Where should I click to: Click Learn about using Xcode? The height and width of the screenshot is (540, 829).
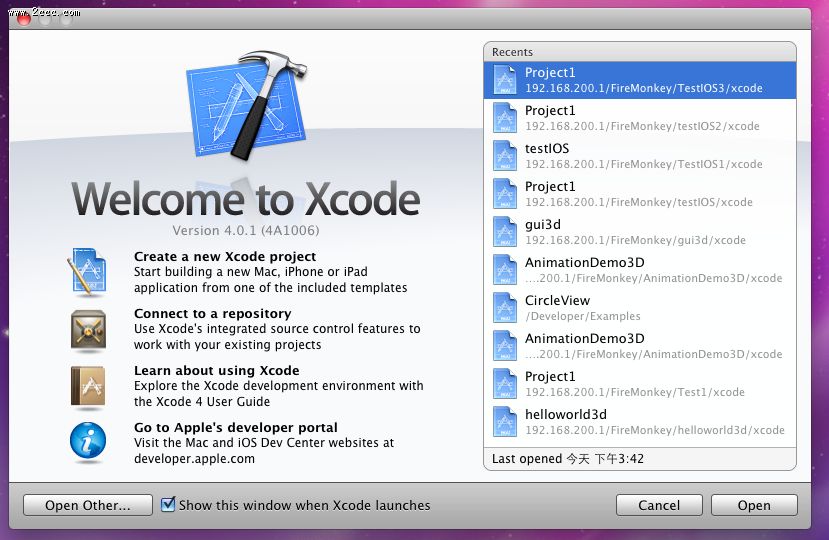pos(217,370)
